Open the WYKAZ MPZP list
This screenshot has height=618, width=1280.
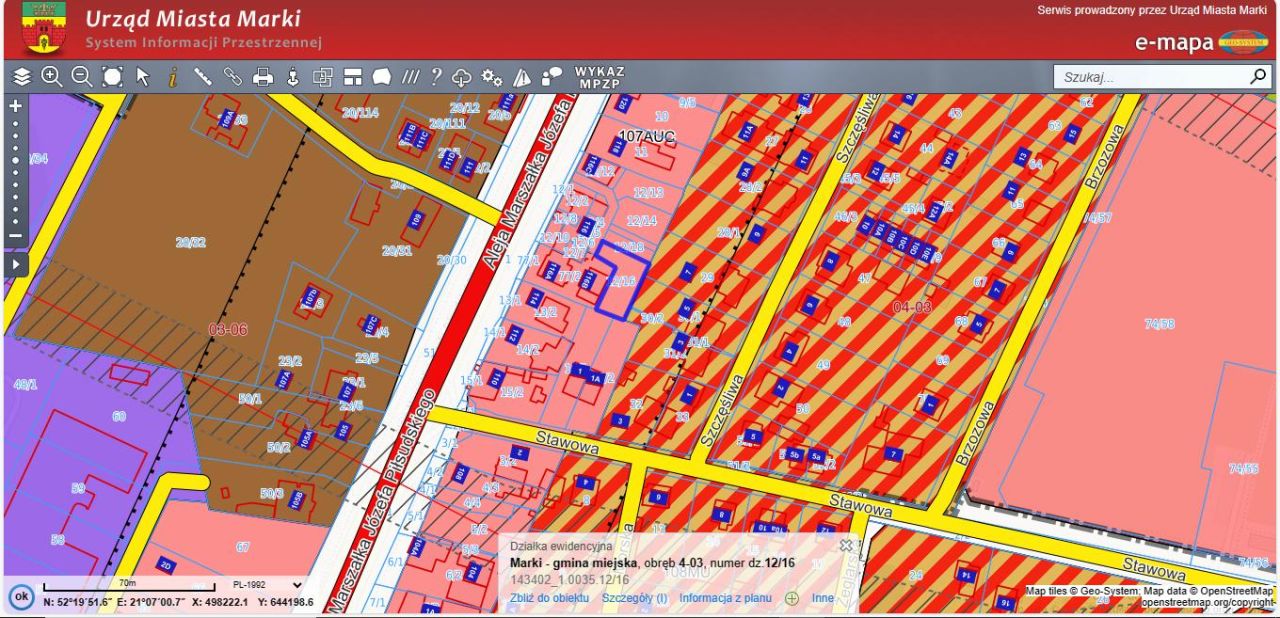pyautogui.click(x=599, y=77)
